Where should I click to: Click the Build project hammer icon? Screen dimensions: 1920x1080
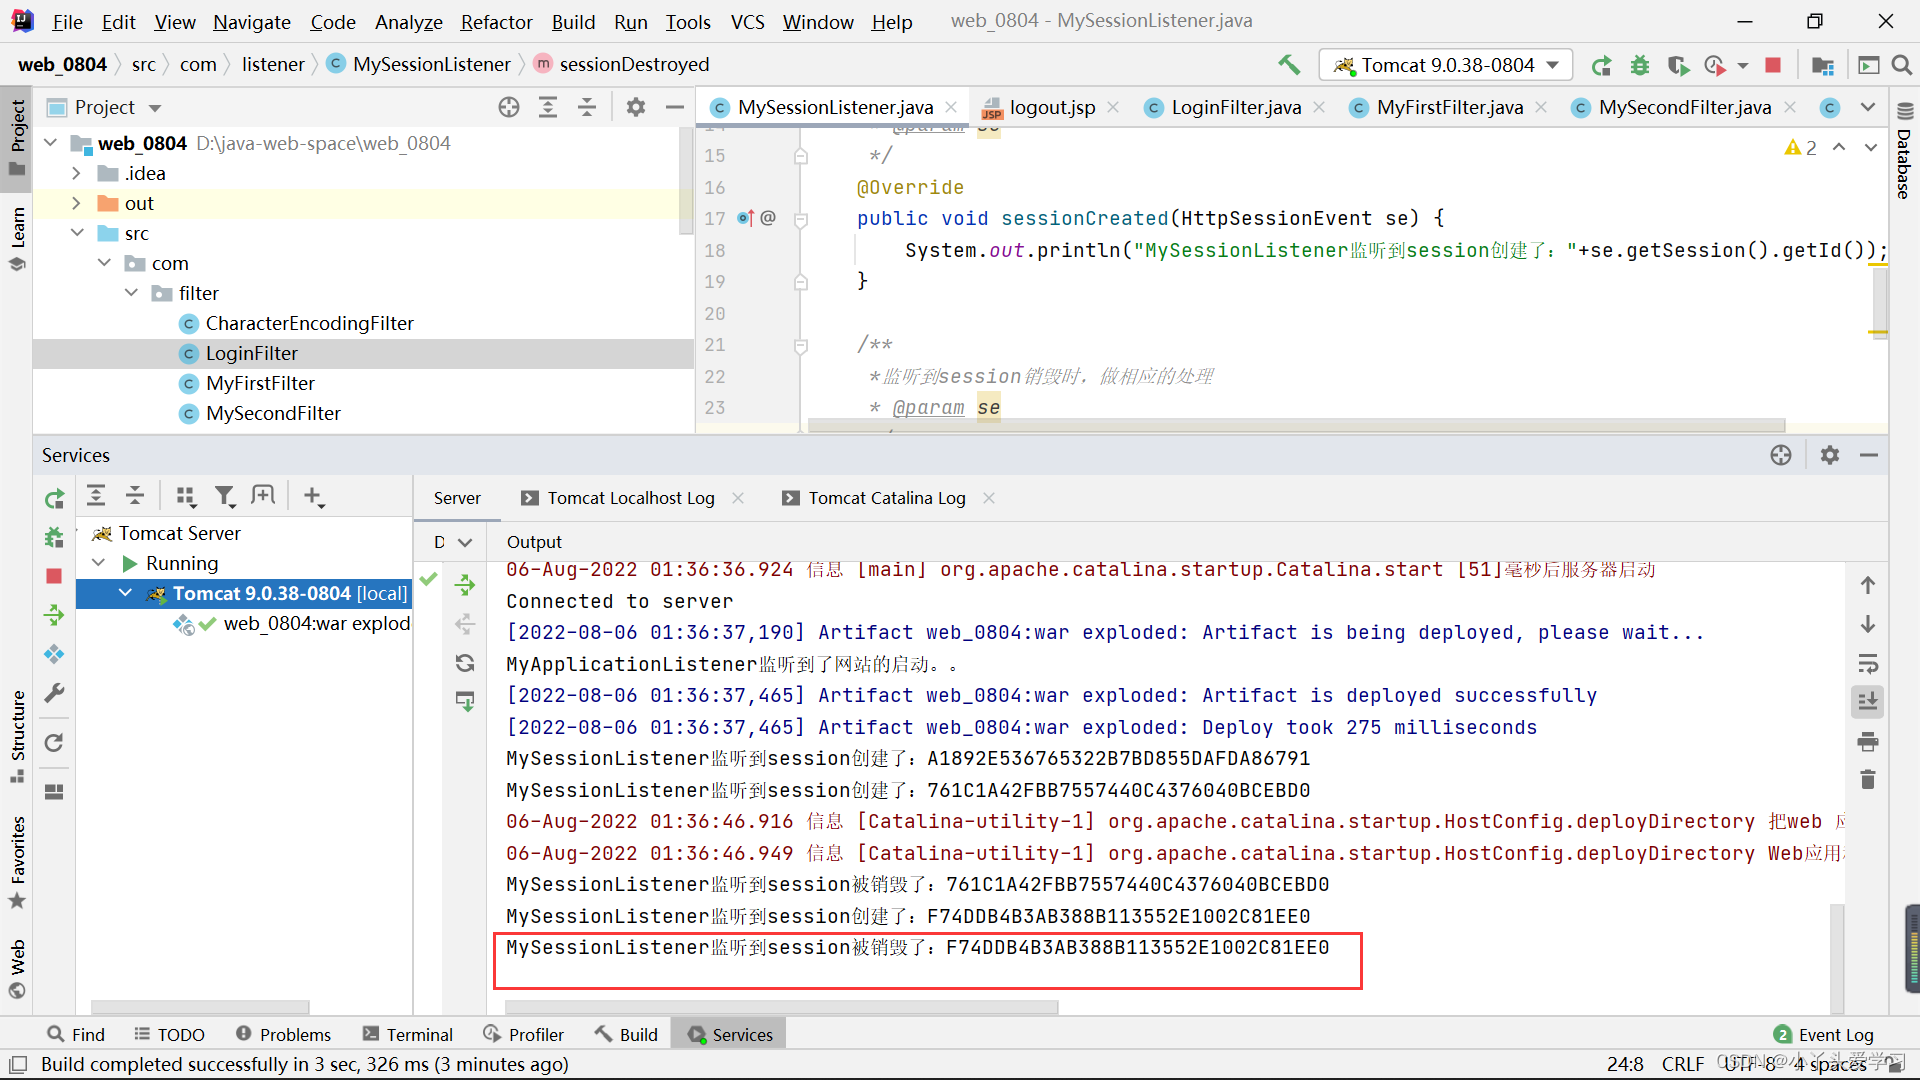[1289, 65]
